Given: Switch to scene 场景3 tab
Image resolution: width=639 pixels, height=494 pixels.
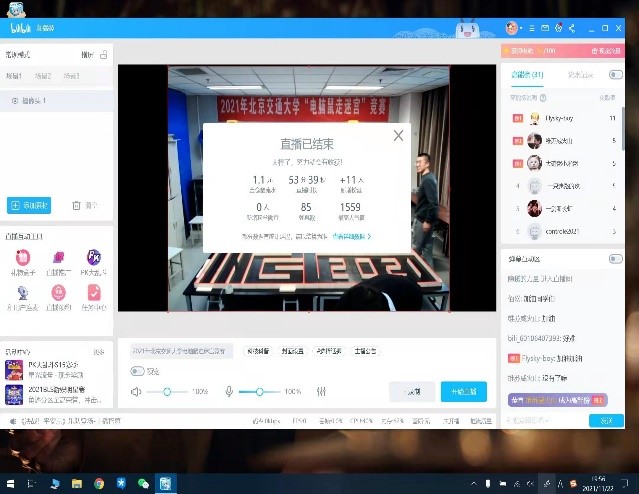Looking at the screenshot, I should pos(71,76).
